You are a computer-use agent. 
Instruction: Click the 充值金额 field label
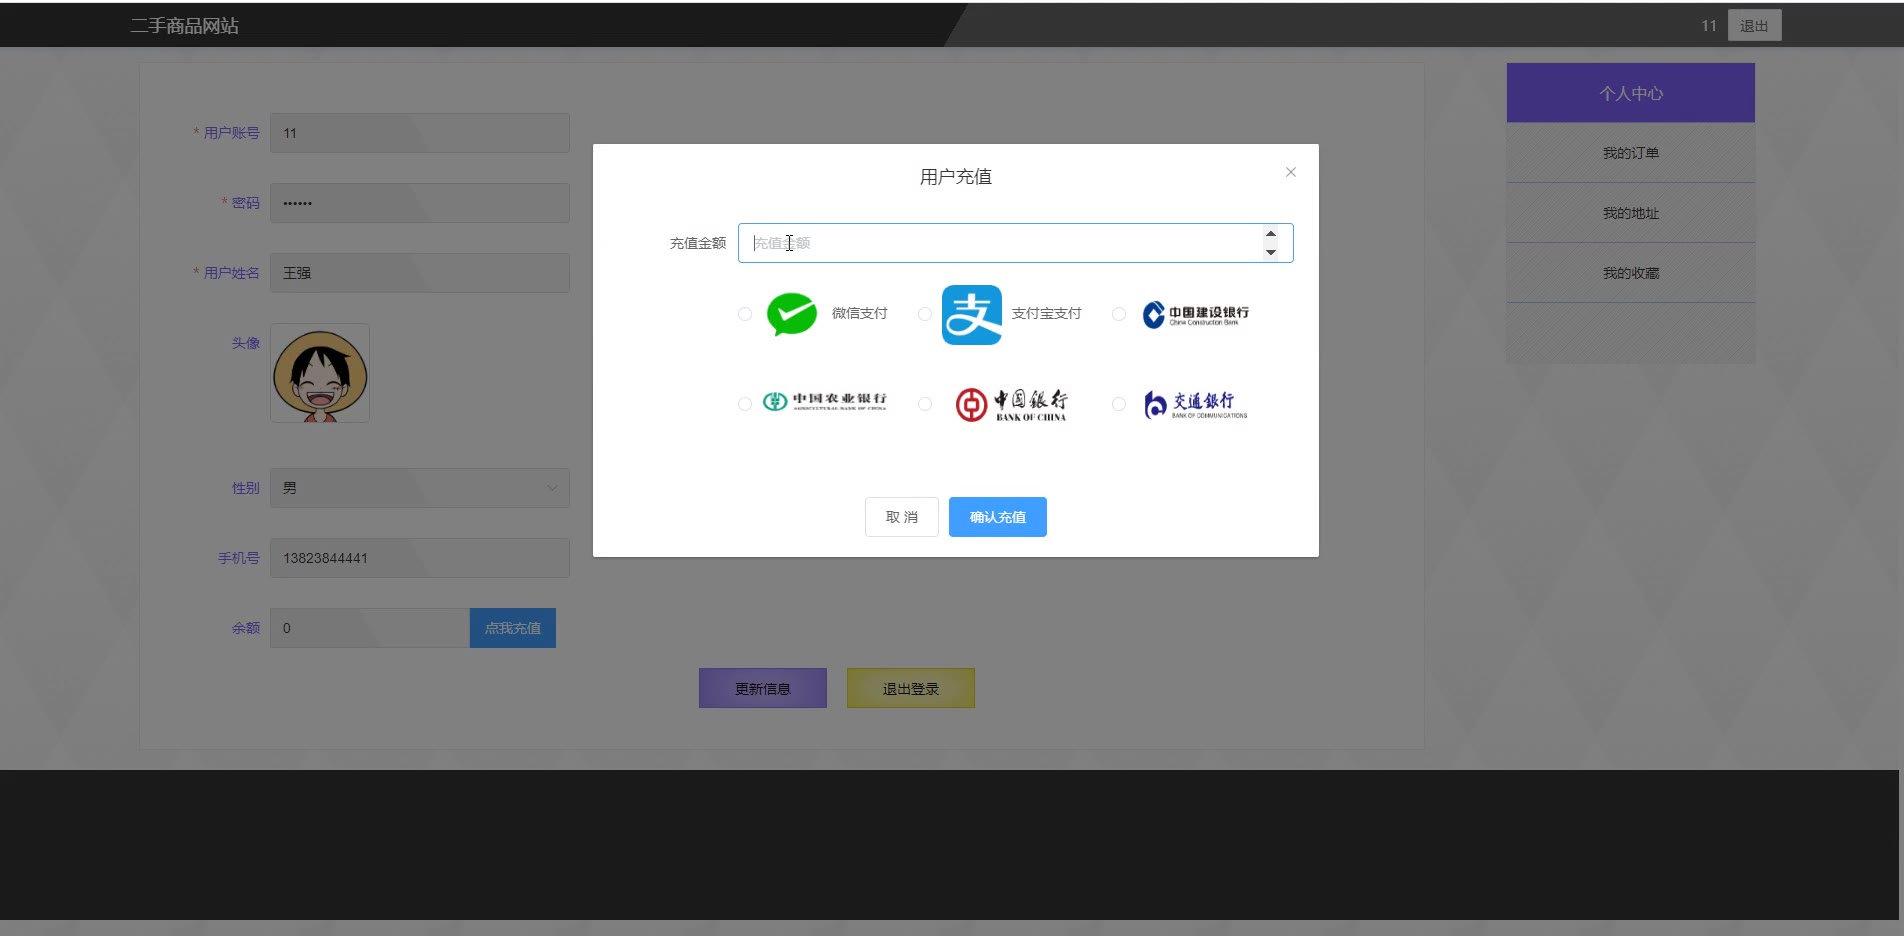[698, 243]
